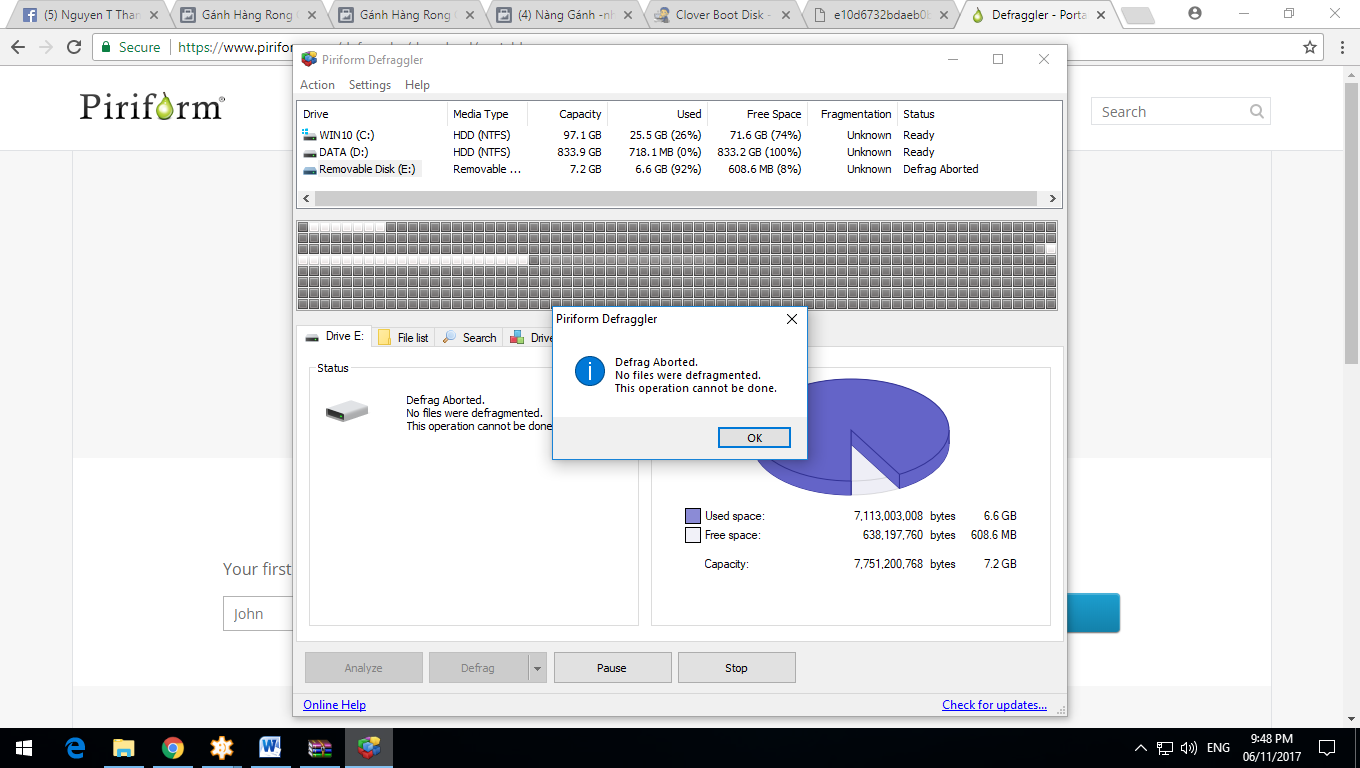
Task: Sort by the Fragmentation column header
Action: click(x=852, y=114)
